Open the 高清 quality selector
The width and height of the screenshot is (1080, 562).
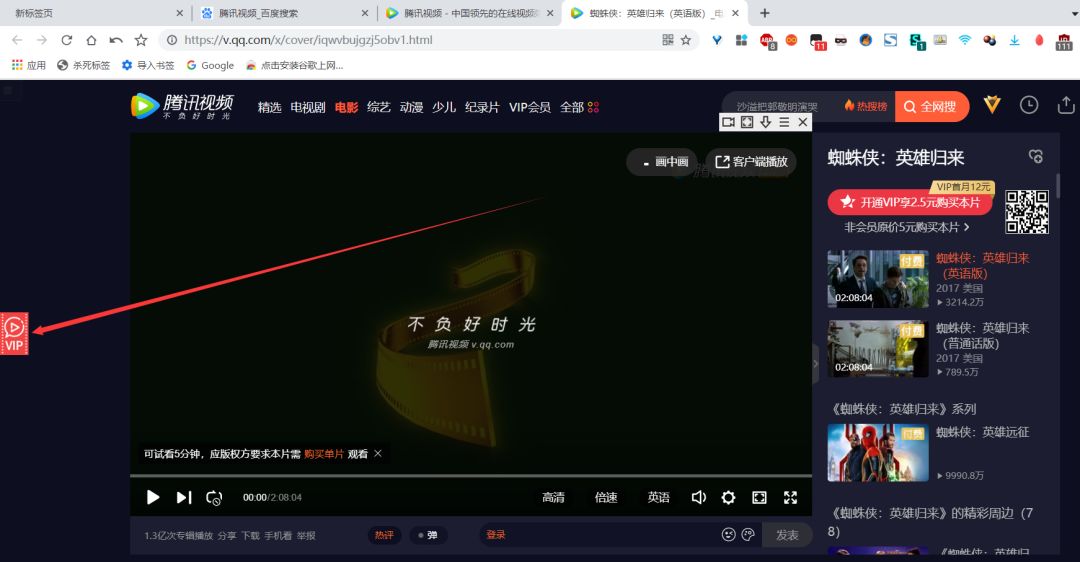[x=553, y=497]
